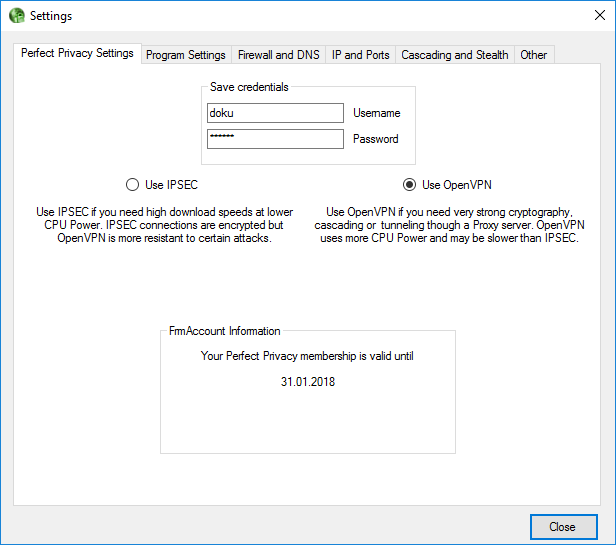Screen dimensions: 616x545
Task: Click the Settings window title text
Action: coord(51,16)
